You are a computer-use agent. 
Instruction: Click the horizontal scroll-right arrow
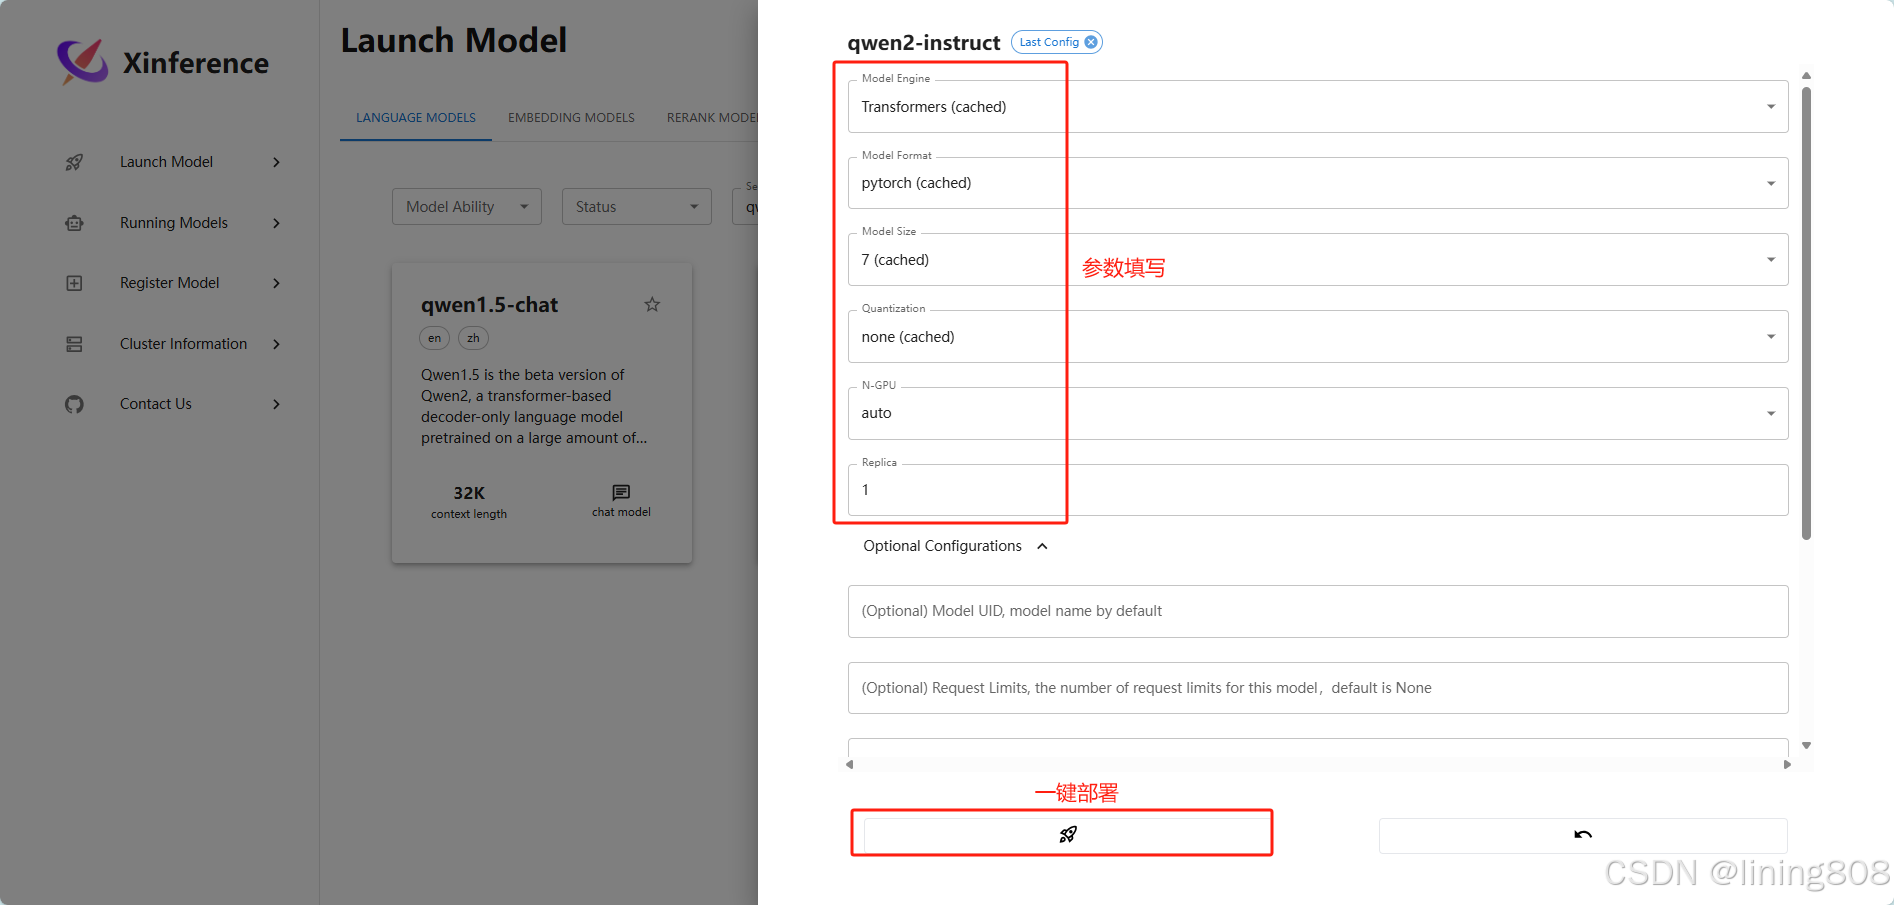1787,764
